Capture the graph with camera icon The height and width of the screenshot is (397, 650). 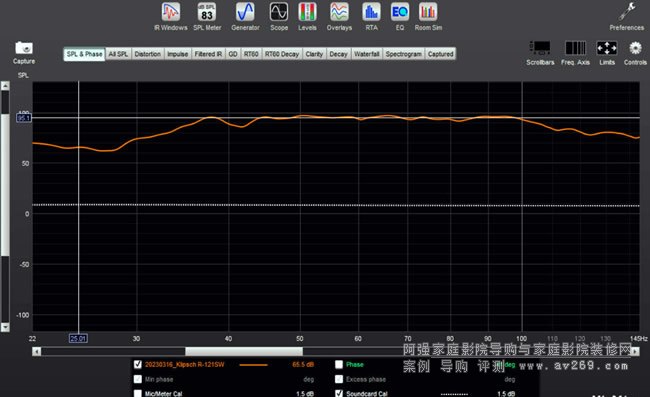pos(24,48)
